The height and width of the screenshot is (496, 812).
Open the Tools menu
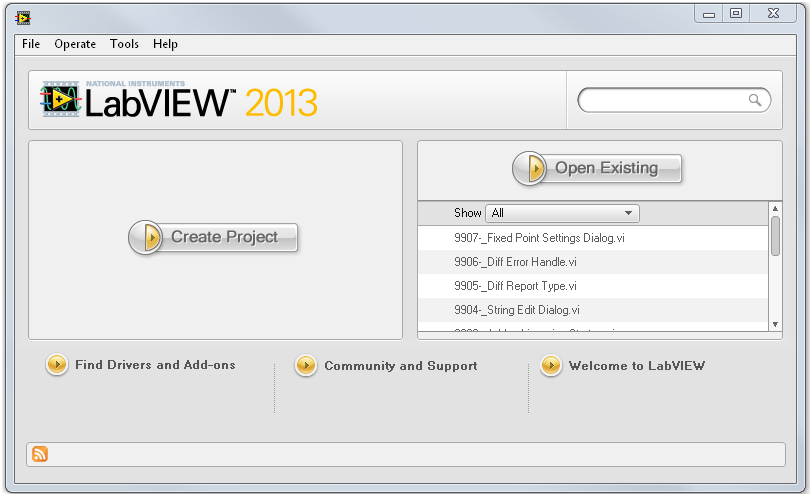(125, 44)
